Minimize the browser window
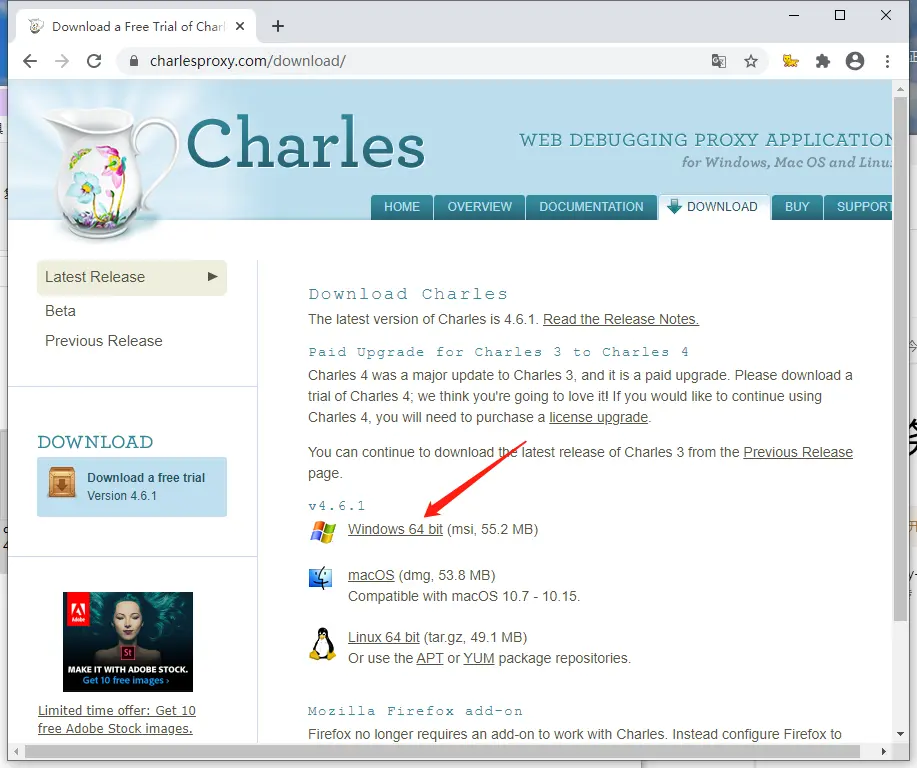Viewport: 917px width, 768px height. (x=794, y=15)
